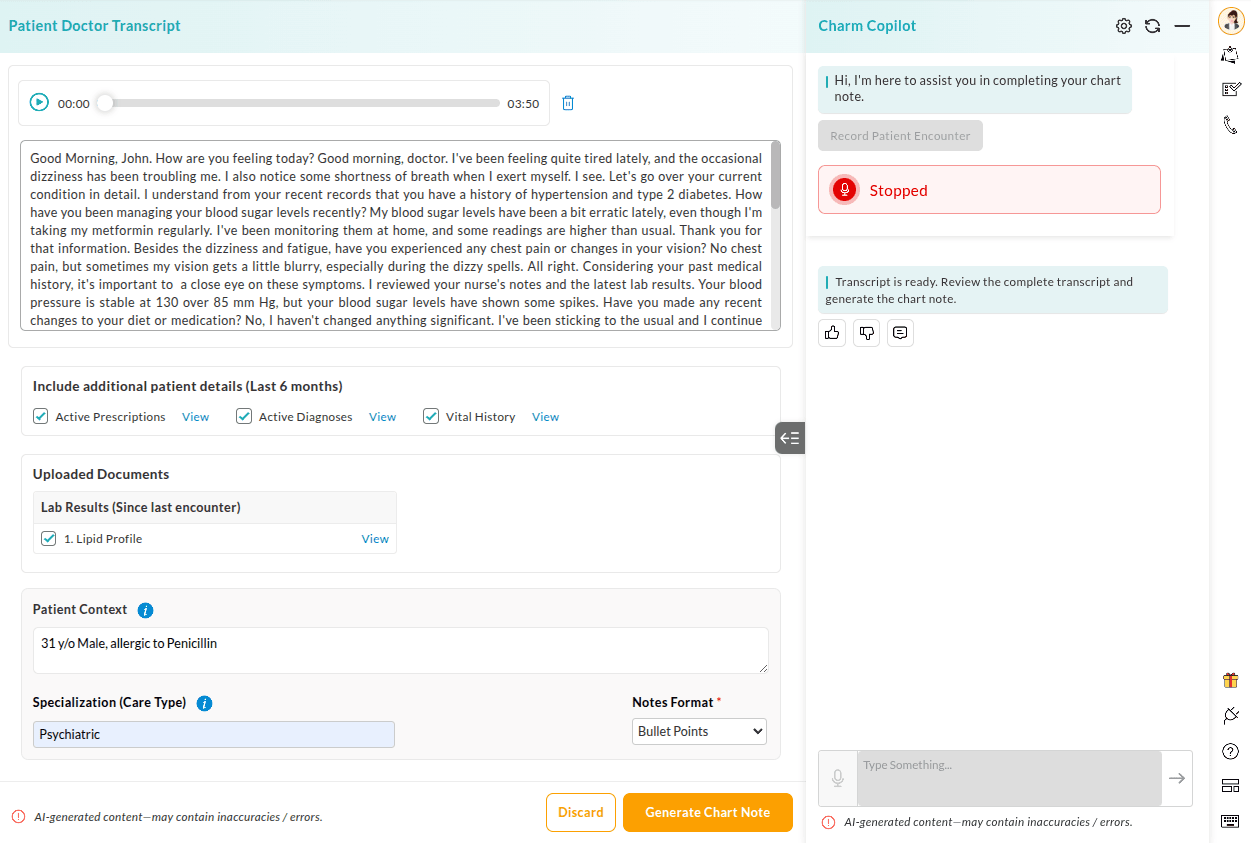Image resolution: width=1251 pixels, height=843 pixels.
Task: Open the checklist notes sidebar icon
Action: (1231, 89)
